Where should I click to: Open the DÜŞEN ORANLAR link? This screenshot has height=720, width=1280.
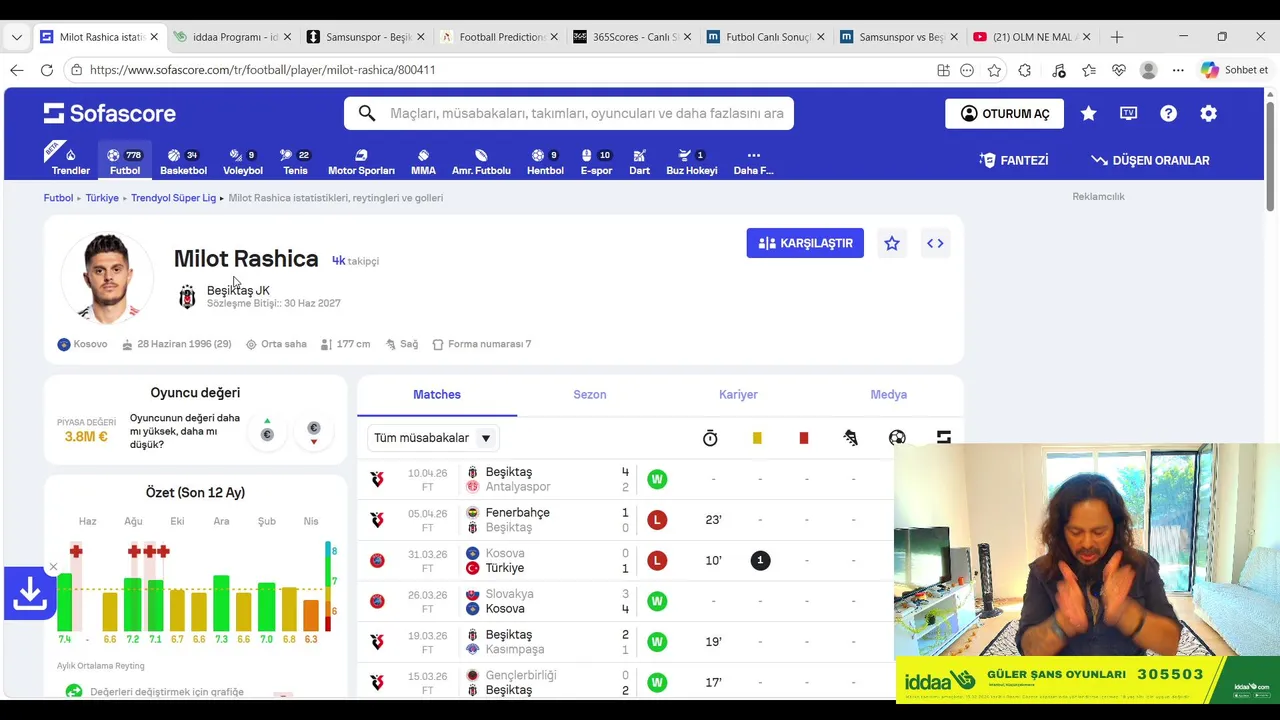1150,160
